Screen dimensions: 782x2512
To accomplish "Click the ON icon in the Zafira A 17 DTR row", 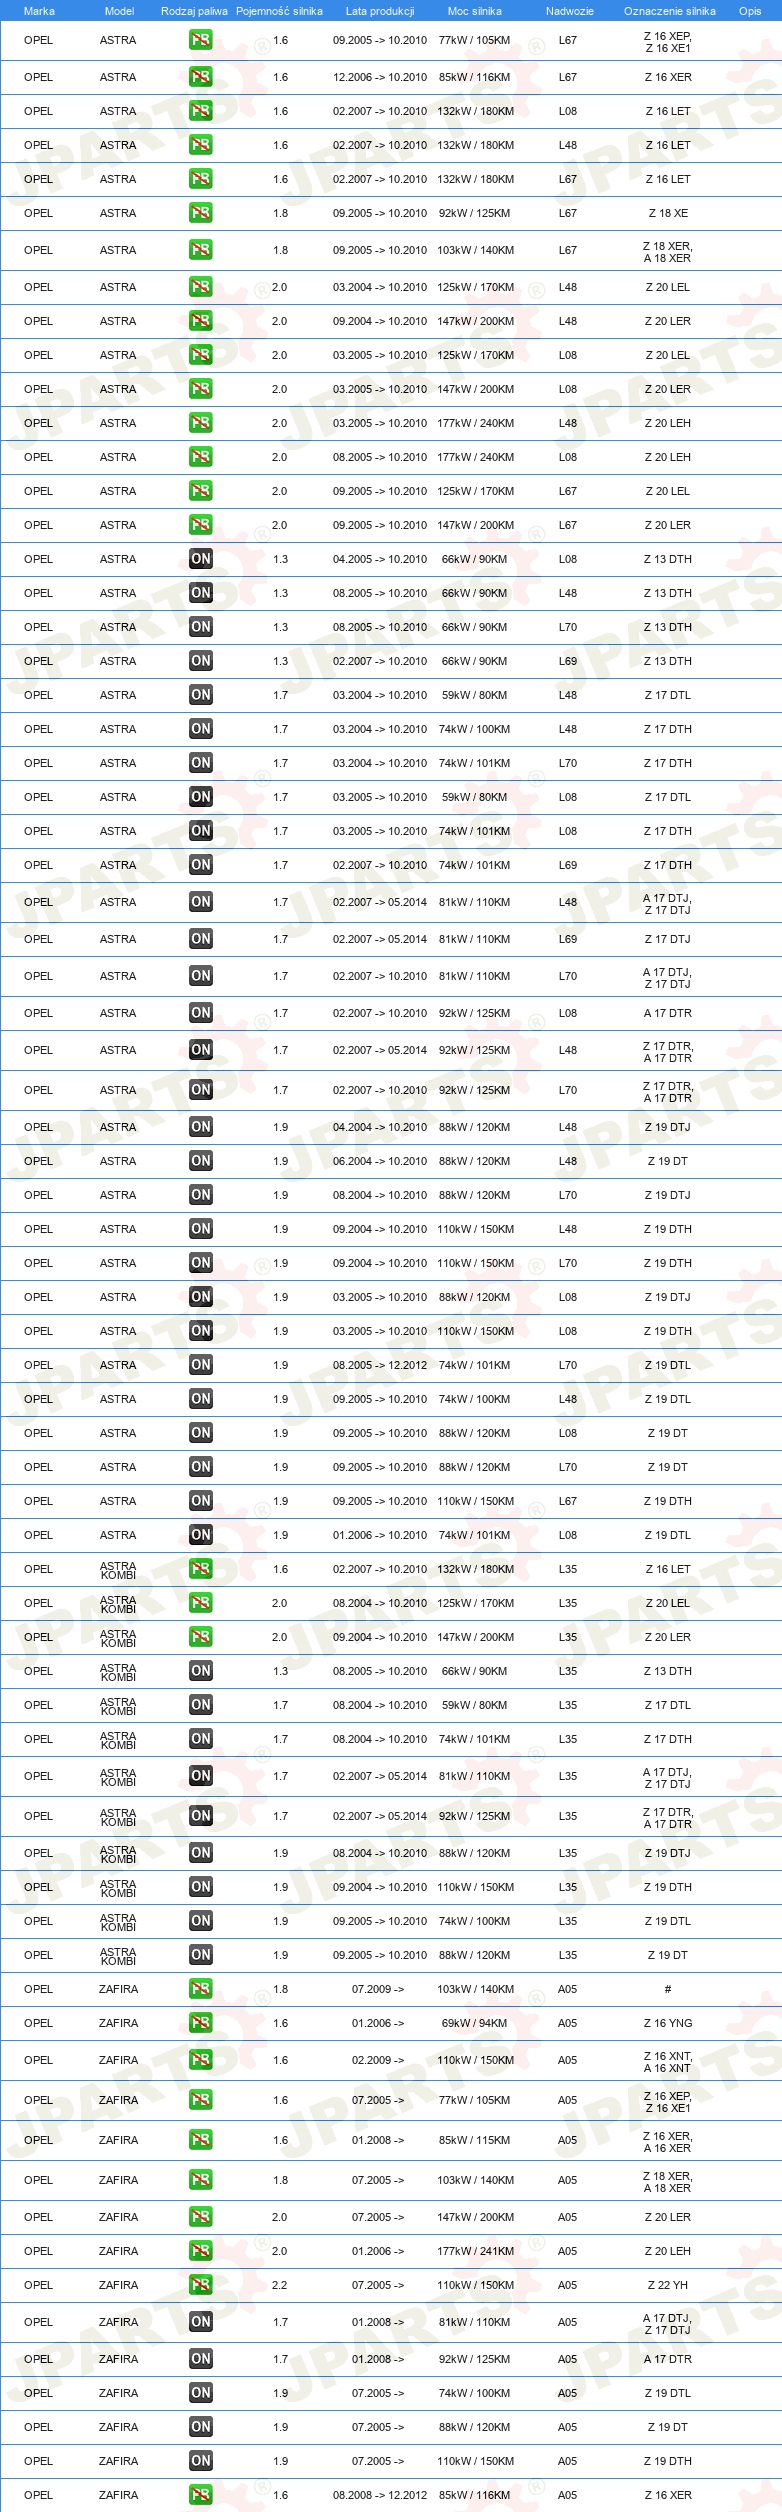I will pyautogui.click(x=200, y=2359).
